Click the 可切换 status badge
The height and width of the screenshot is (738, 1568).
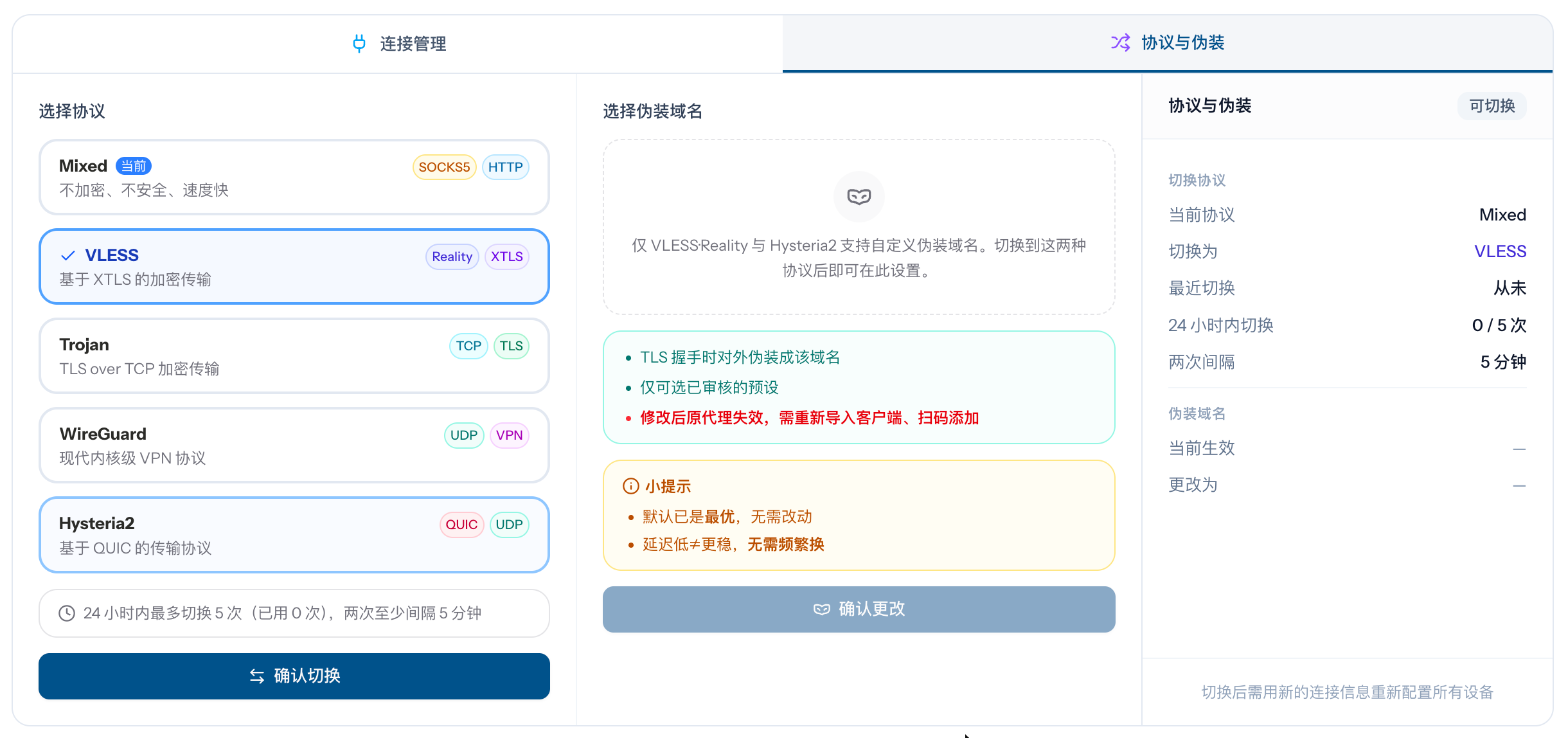pyautogui.click(x=1491, y=106)
